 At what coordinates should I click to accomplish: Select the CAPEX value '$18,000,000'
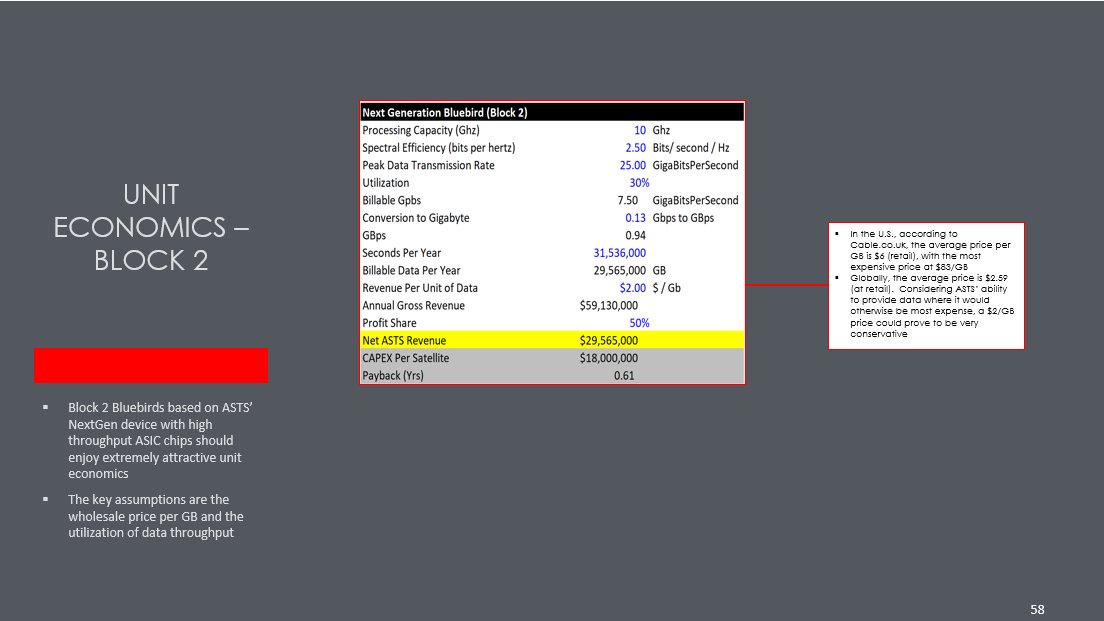pos(609,358)
